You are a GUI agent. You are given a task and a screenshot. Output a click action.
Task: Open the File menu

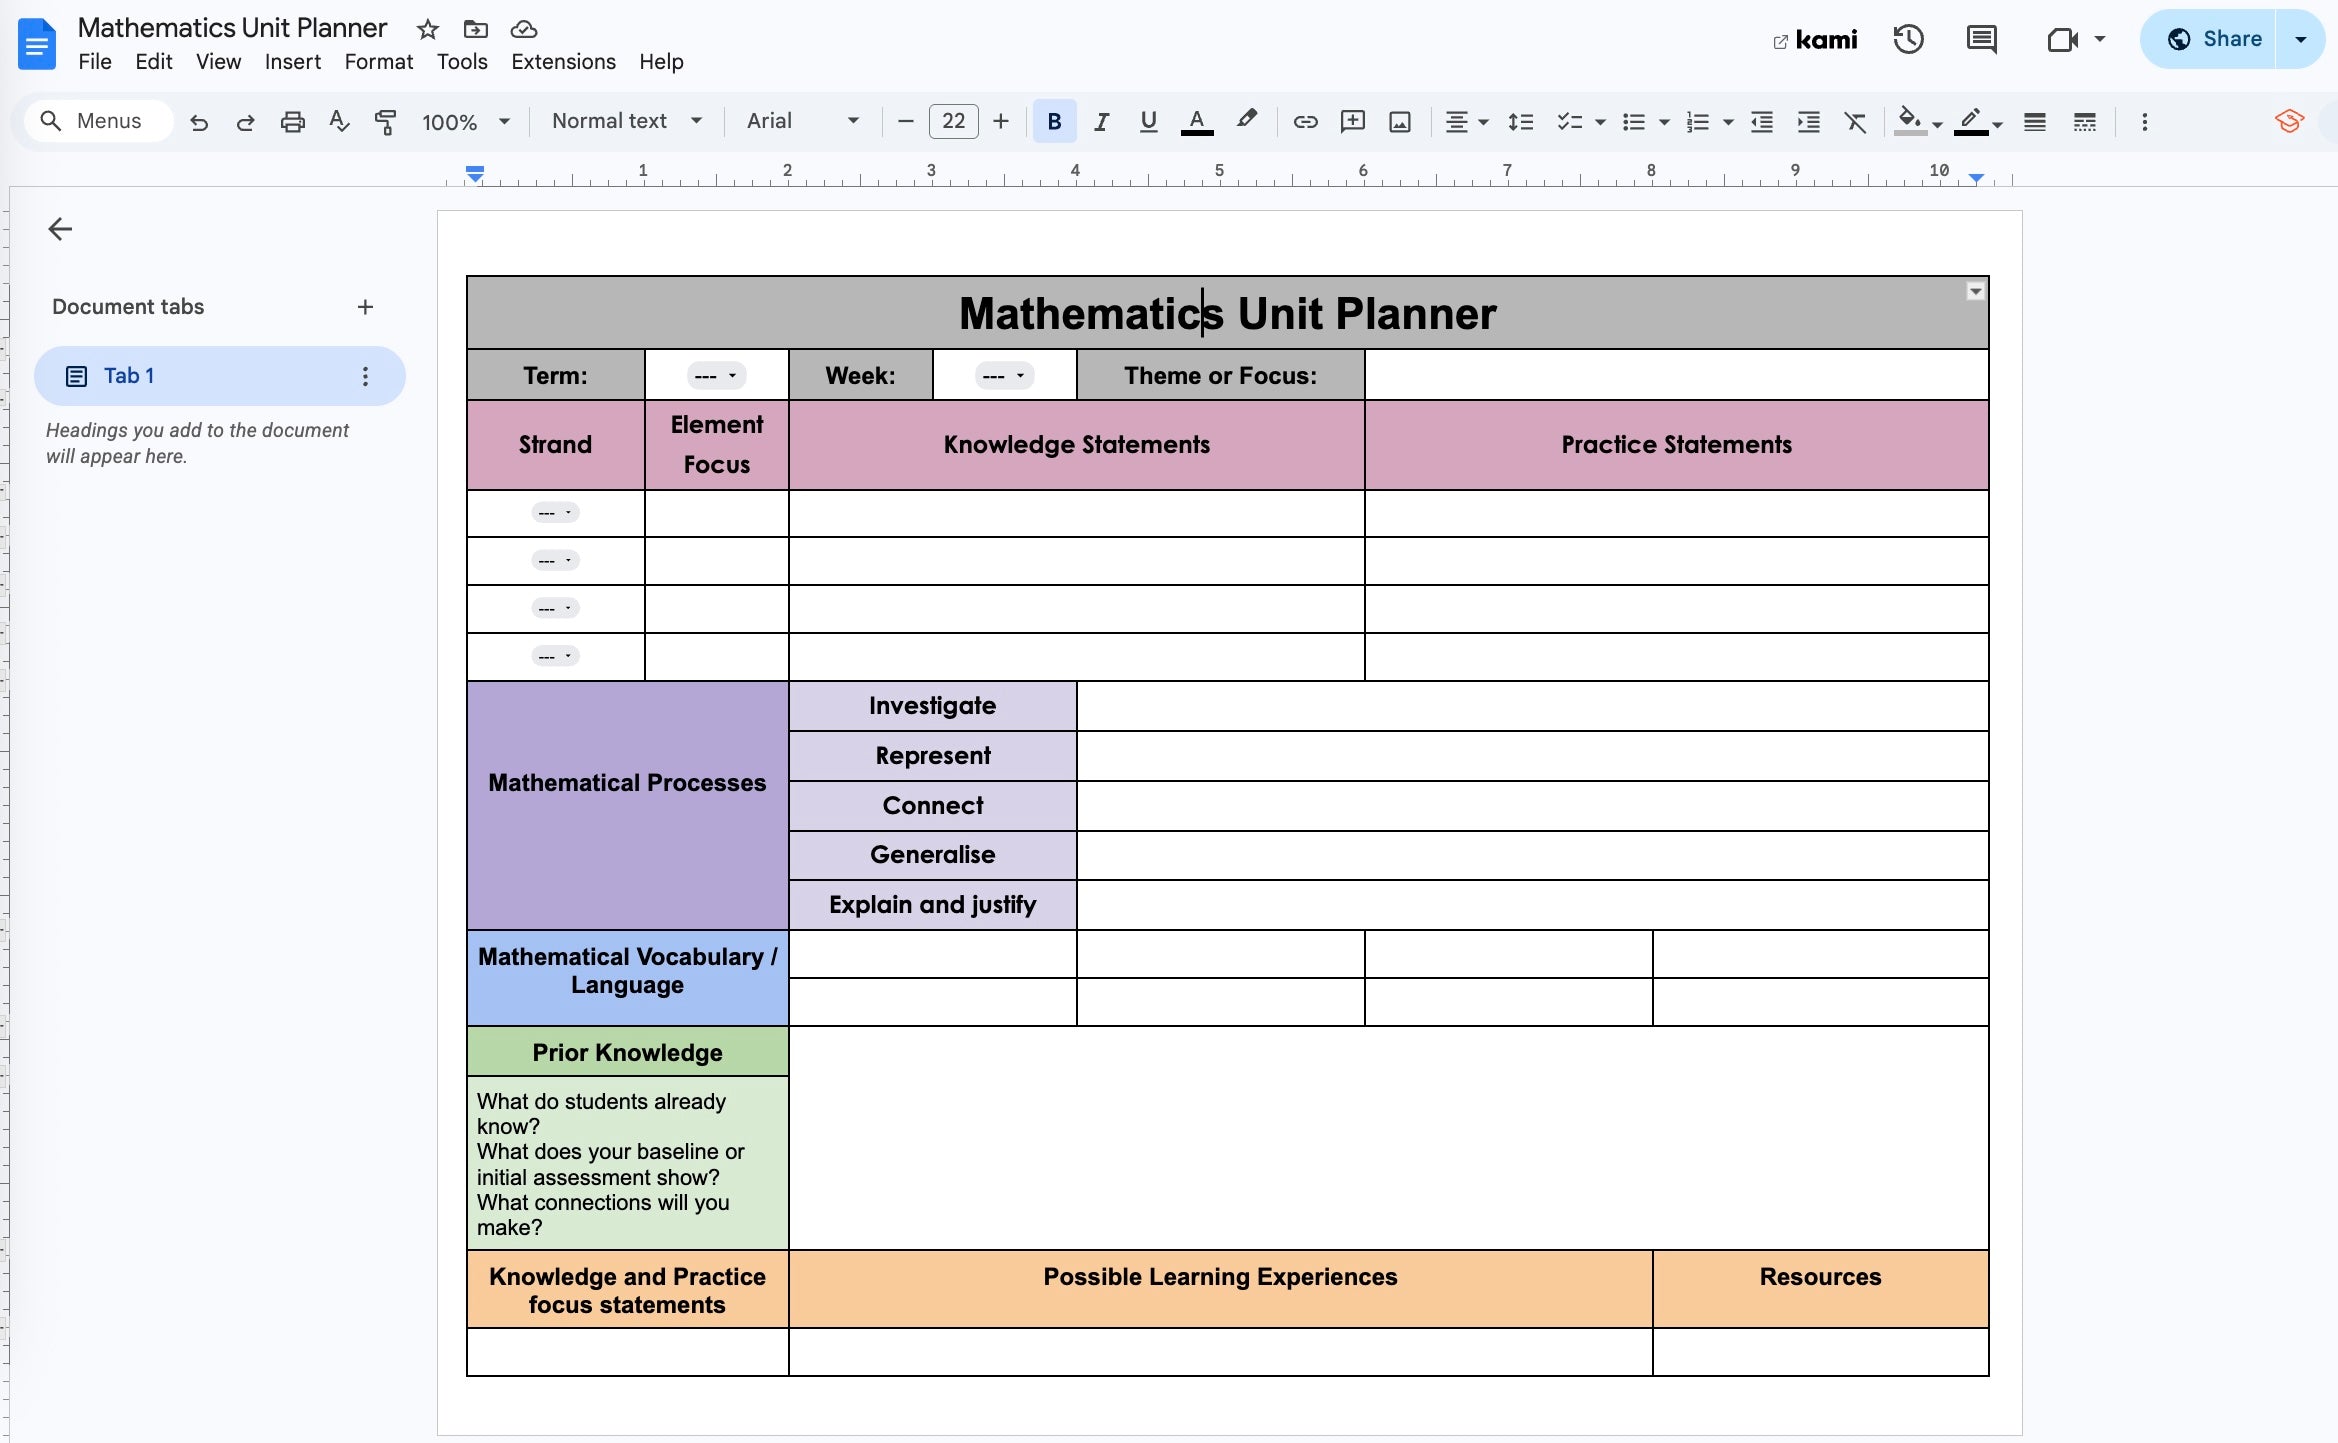coord(95,62)
